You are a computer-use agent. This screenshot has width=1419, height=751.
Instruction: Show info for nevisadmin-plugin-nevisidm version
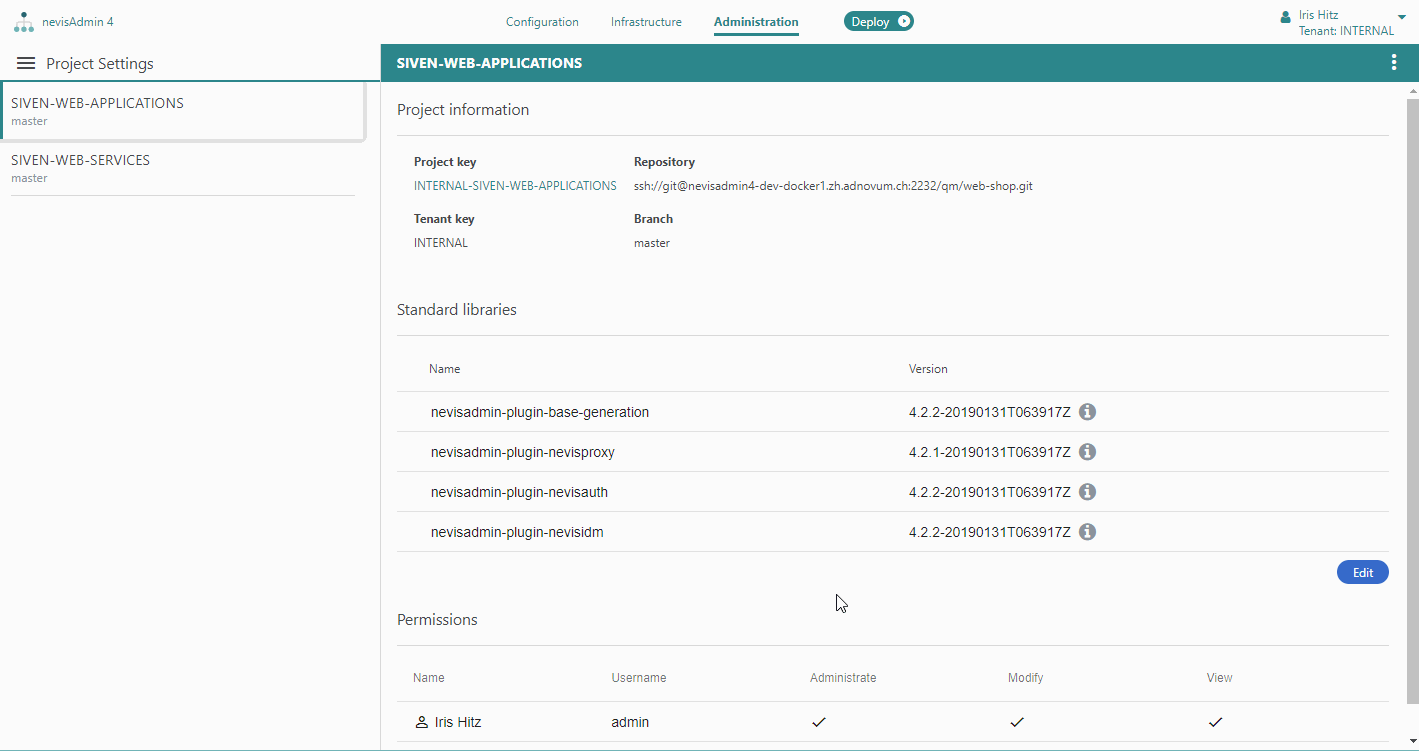[x=1088, y=532]
